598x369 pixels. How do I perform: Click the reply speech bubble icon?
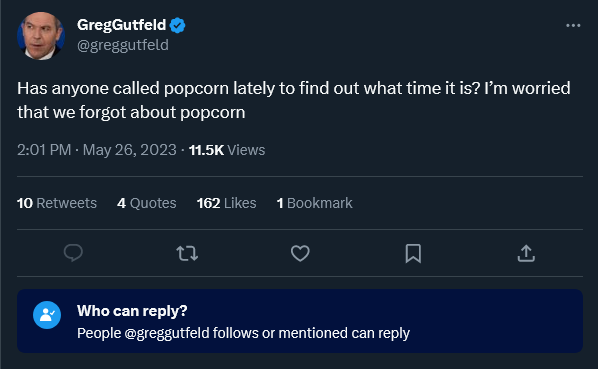tap(73, 253)
